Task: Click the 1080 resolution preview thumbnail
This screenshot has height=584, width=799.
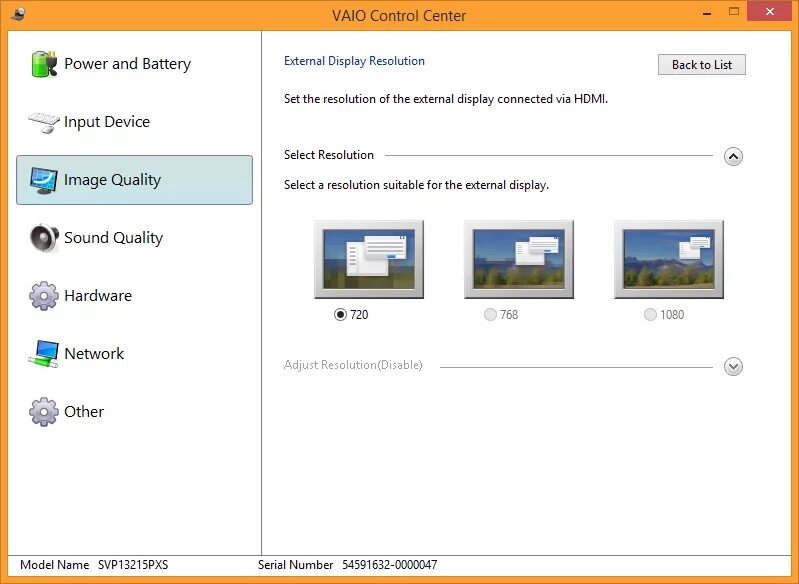Action: [x=669, y=259]
